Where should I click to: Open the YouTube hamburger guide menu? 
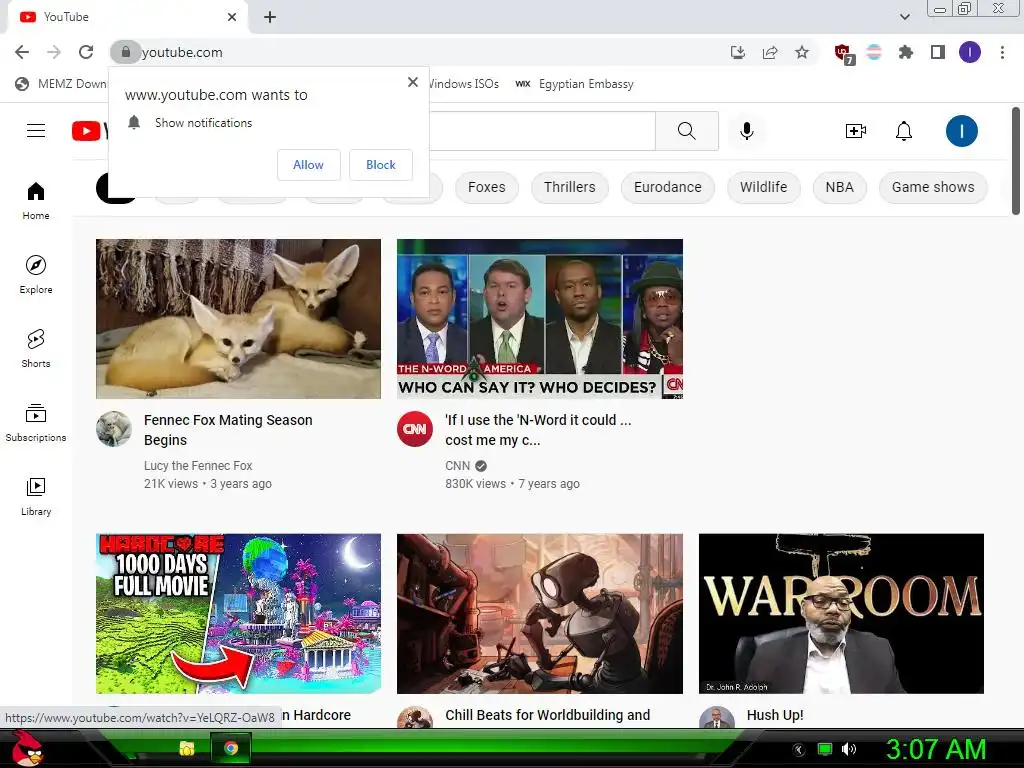(36, 131)
